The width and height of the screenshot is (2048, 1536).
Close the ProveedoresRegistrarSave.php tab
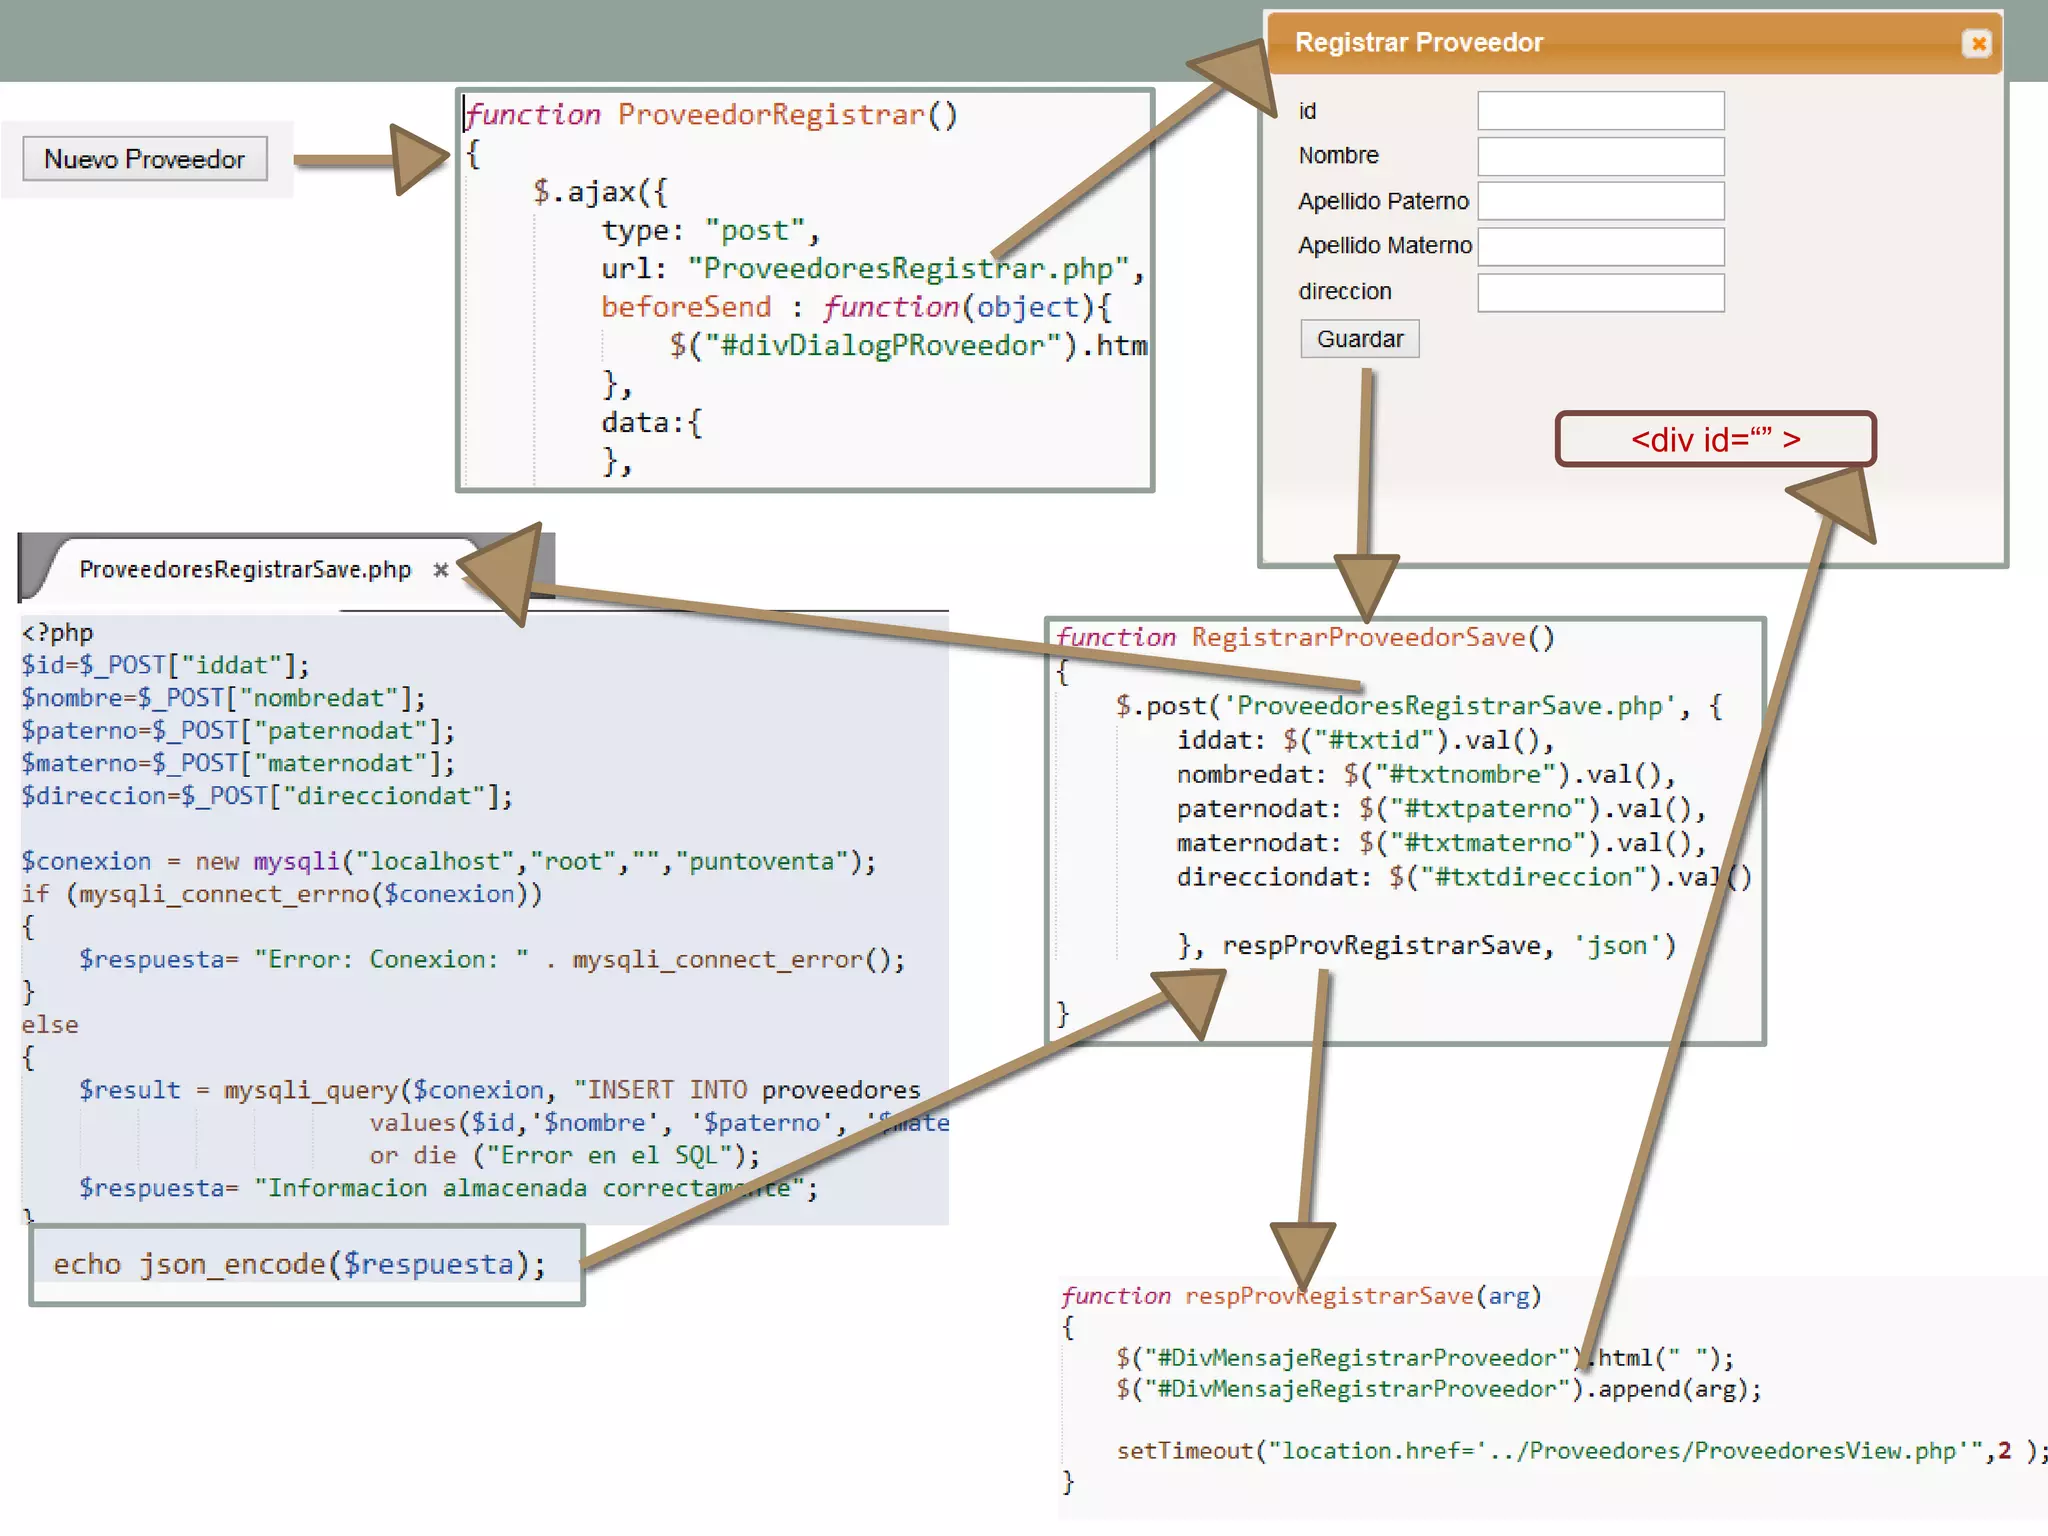(x=440, y=570)
